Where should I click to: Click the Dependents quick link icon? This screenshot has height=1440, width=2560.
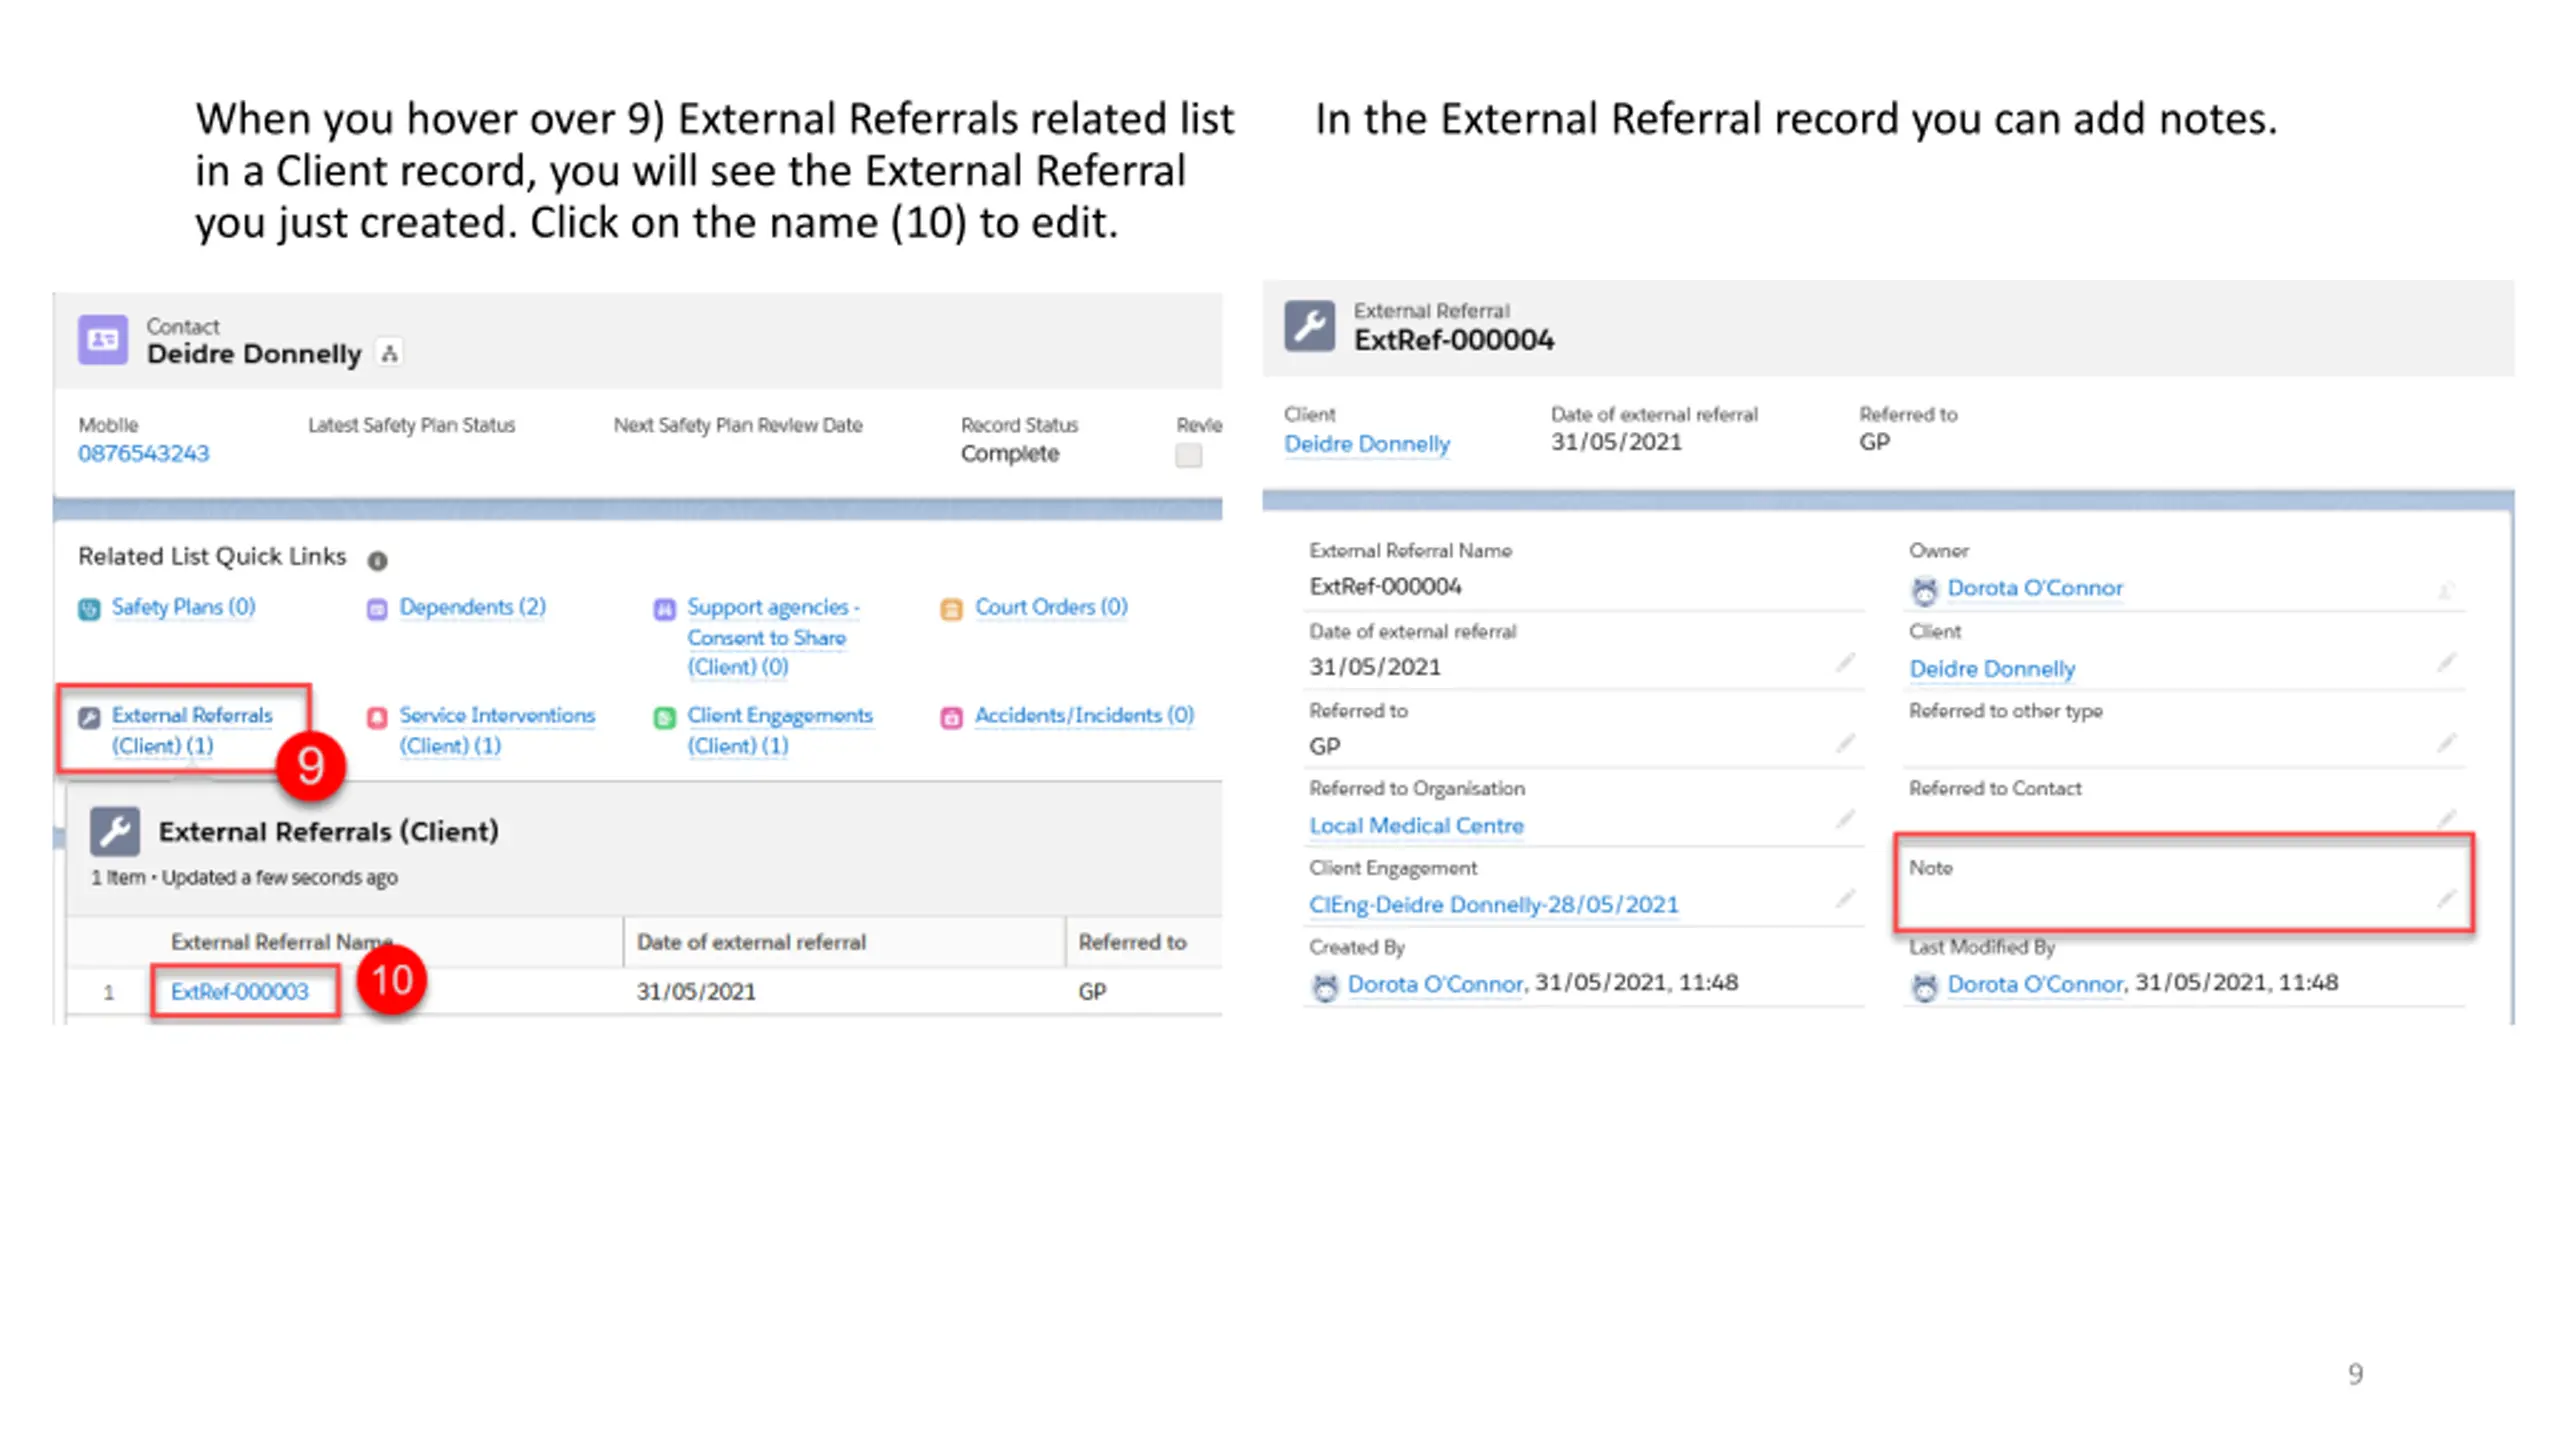377,609
